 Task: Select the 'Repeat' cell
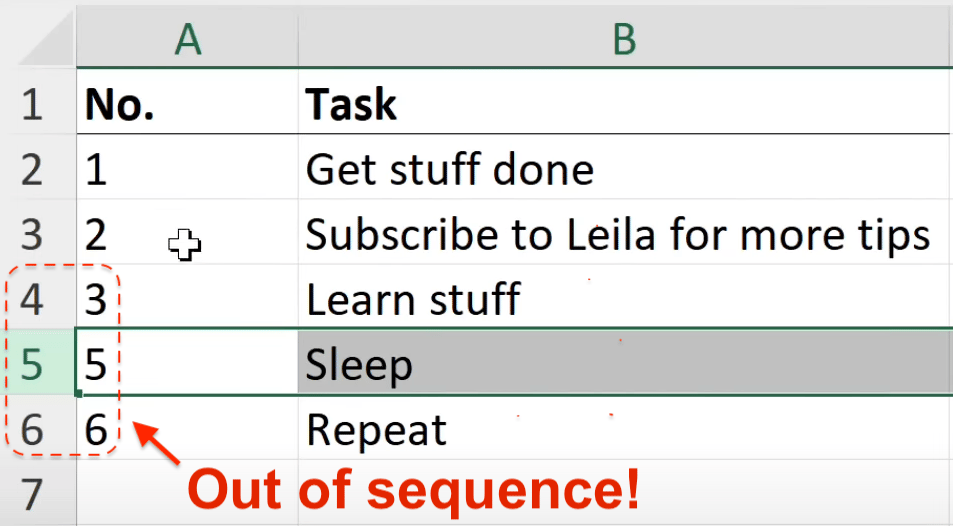coord(625,427)
